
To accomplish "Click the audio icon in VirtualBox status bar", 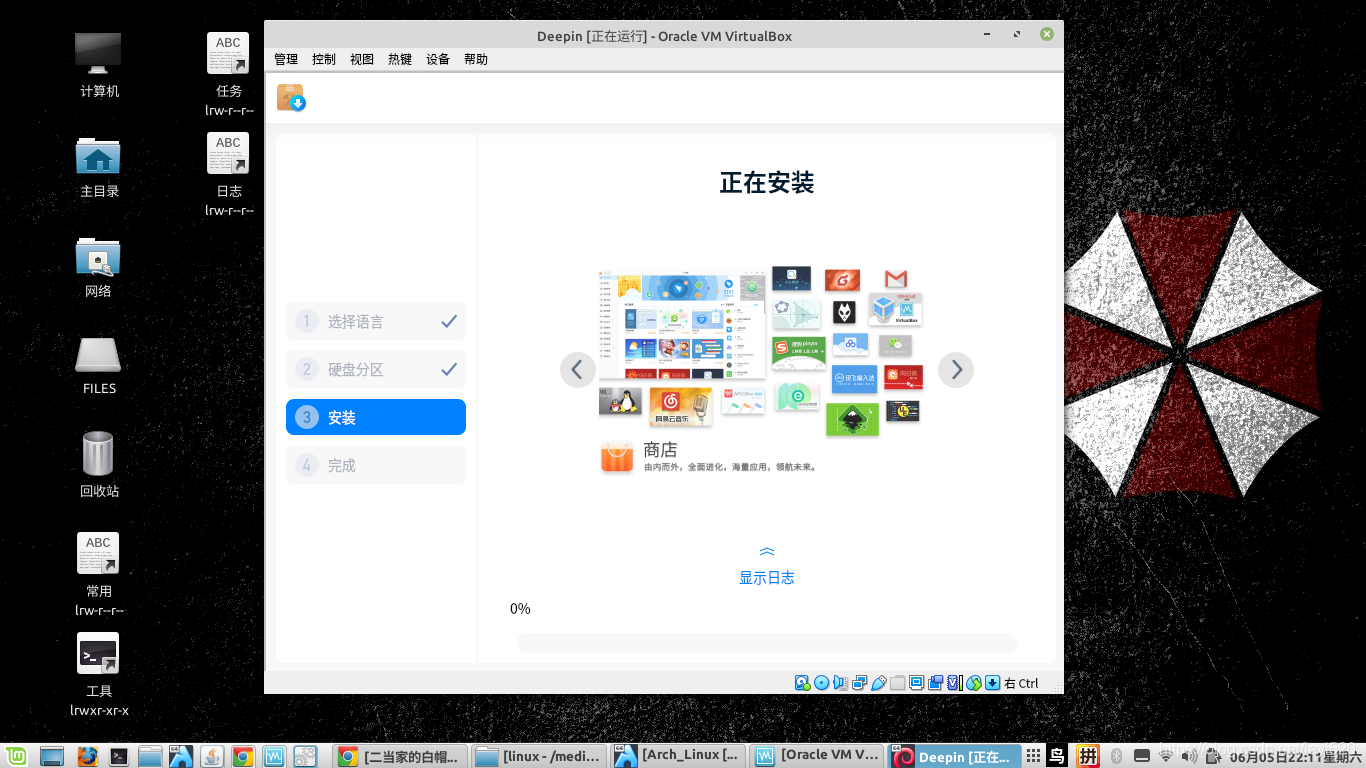I will [840, 683].
